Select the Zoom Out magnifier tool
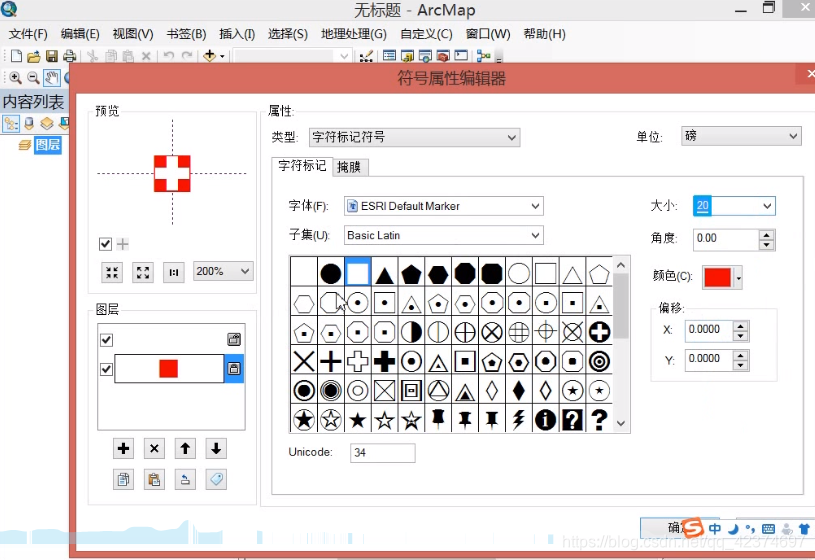The height and width of the screenshot is (560, 815). pos(33,78)
